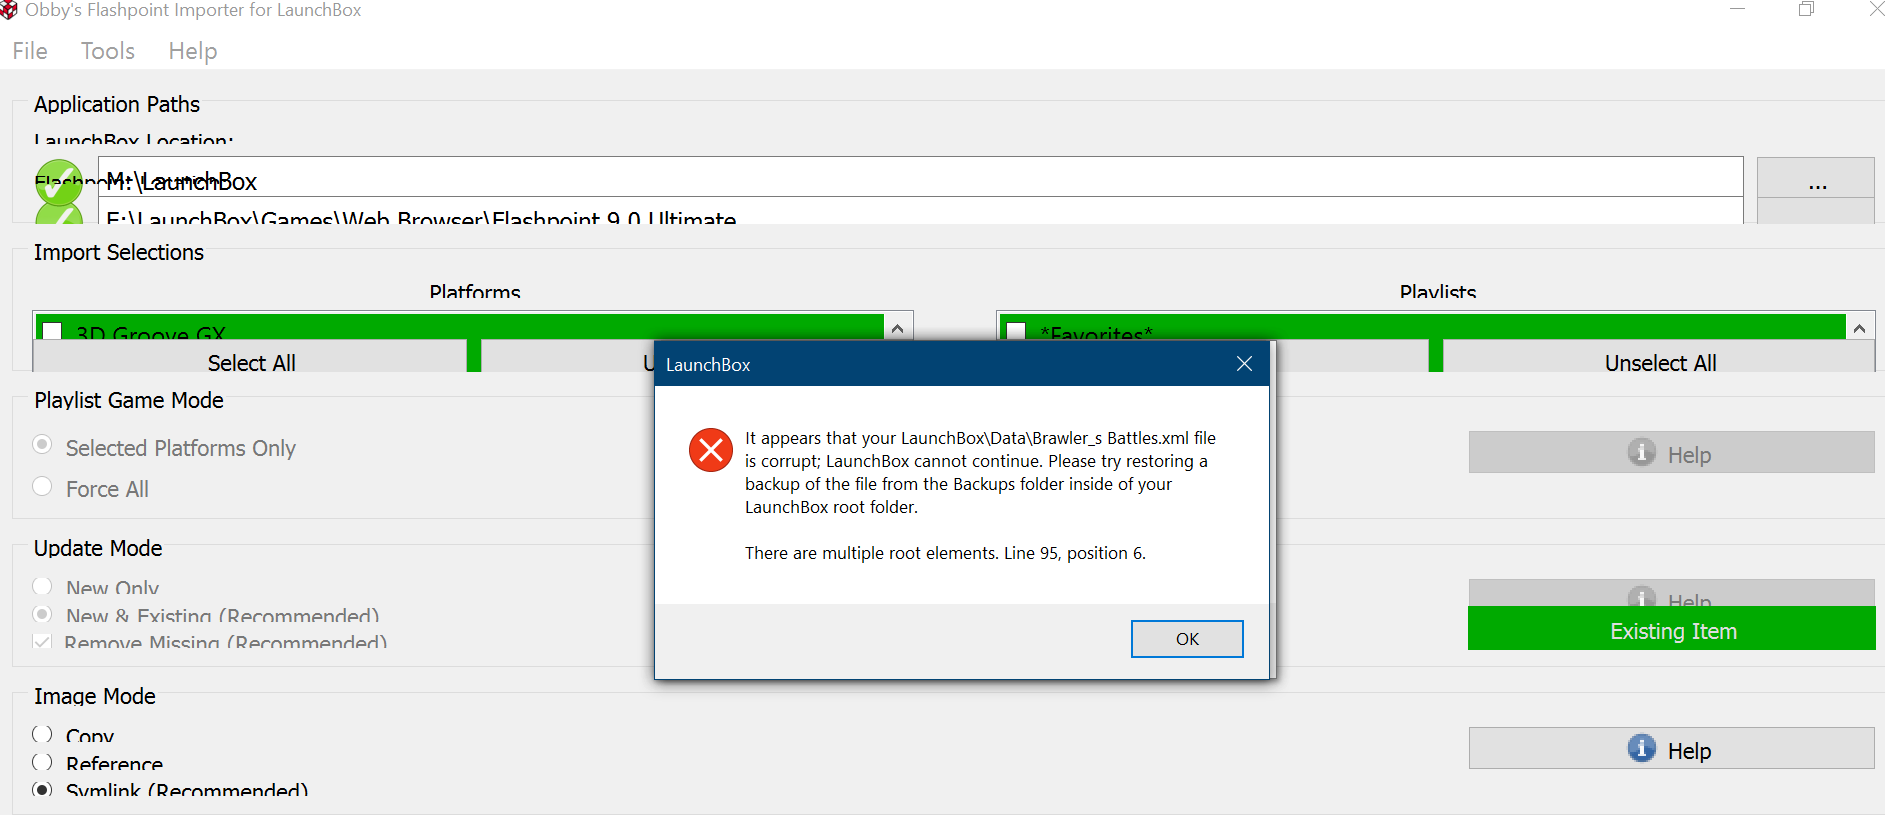Select the New Only update mode
Screen dimensions: 1885x815
42,586
